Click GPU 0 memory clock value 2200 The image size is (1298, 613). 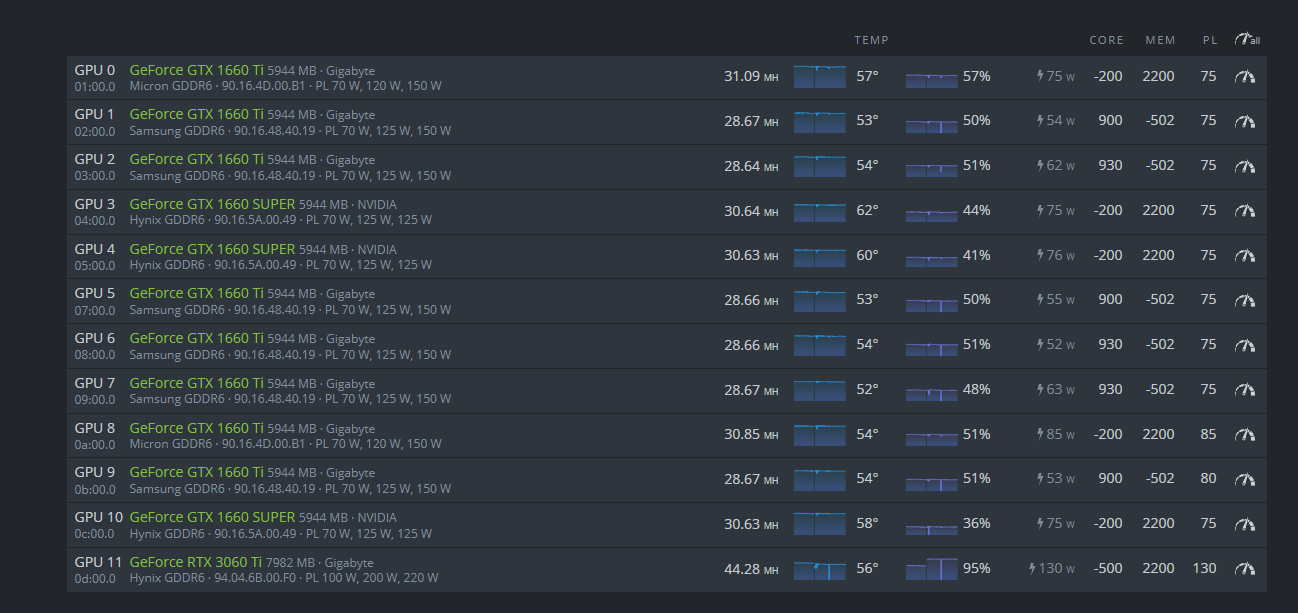pyautogui.click(x=1158, y=76)
